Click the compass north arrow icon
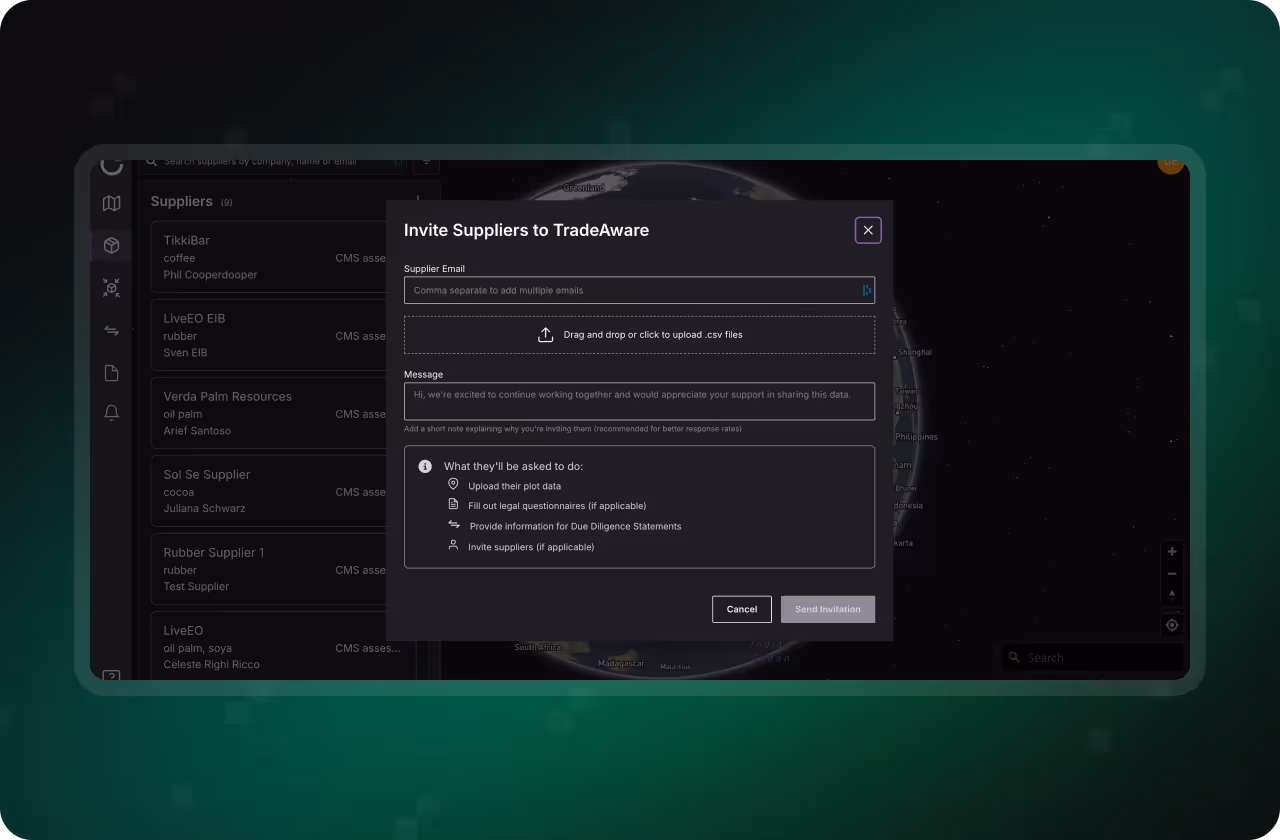 [1172, 595]
